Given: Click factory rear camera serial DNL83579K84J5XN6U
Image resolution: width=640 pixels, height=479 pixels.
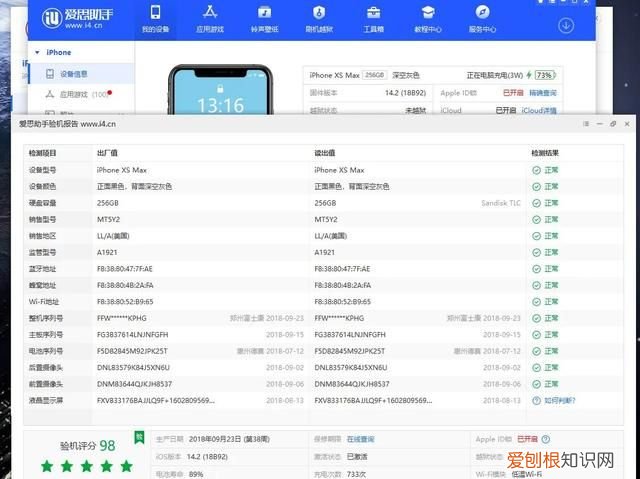Looking at the screenshot, I should (133, 368).
